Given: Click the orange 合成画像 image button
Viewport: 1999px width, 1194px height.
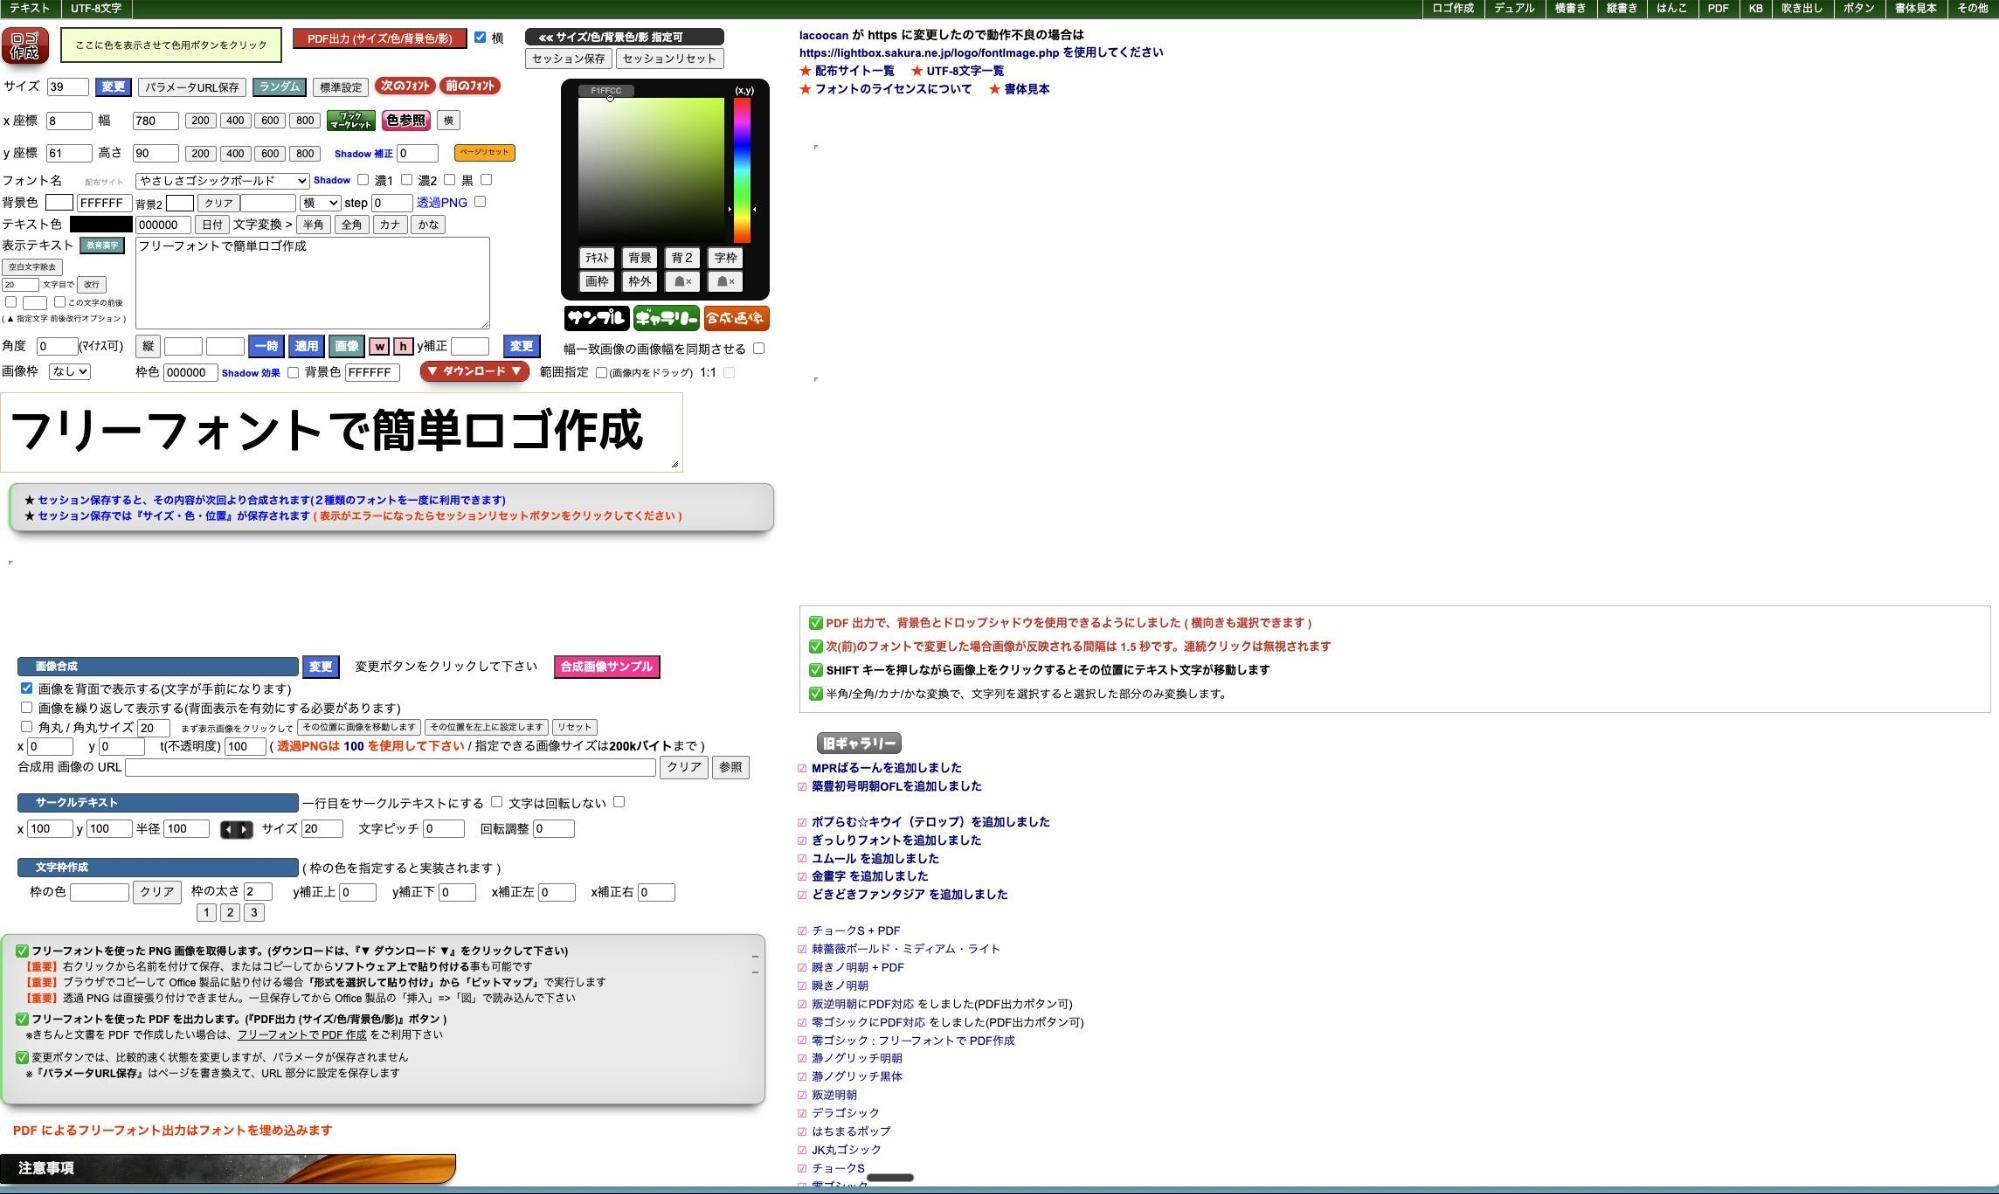Looking at the screenshot, I should tap(736, 318).
